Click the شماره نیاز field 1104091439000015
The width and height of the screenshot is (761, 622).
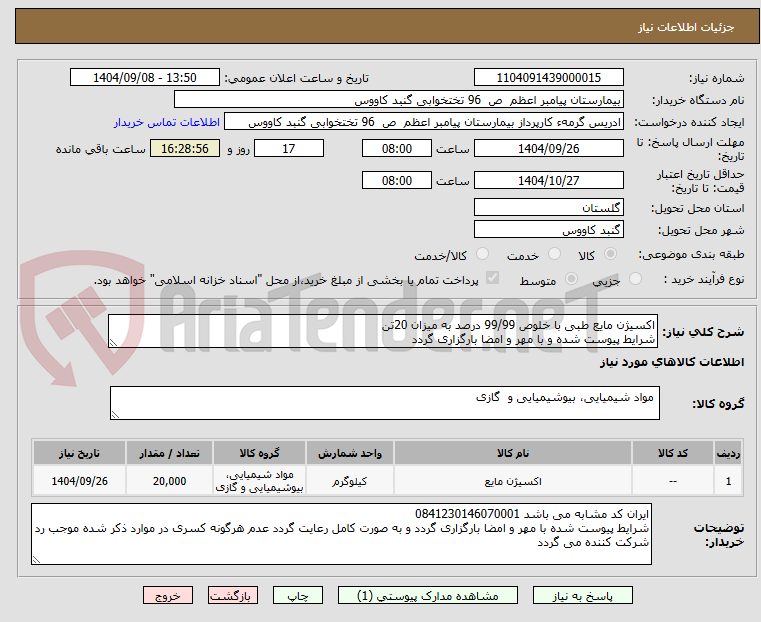pyautogui.click(x=548, y=78)
